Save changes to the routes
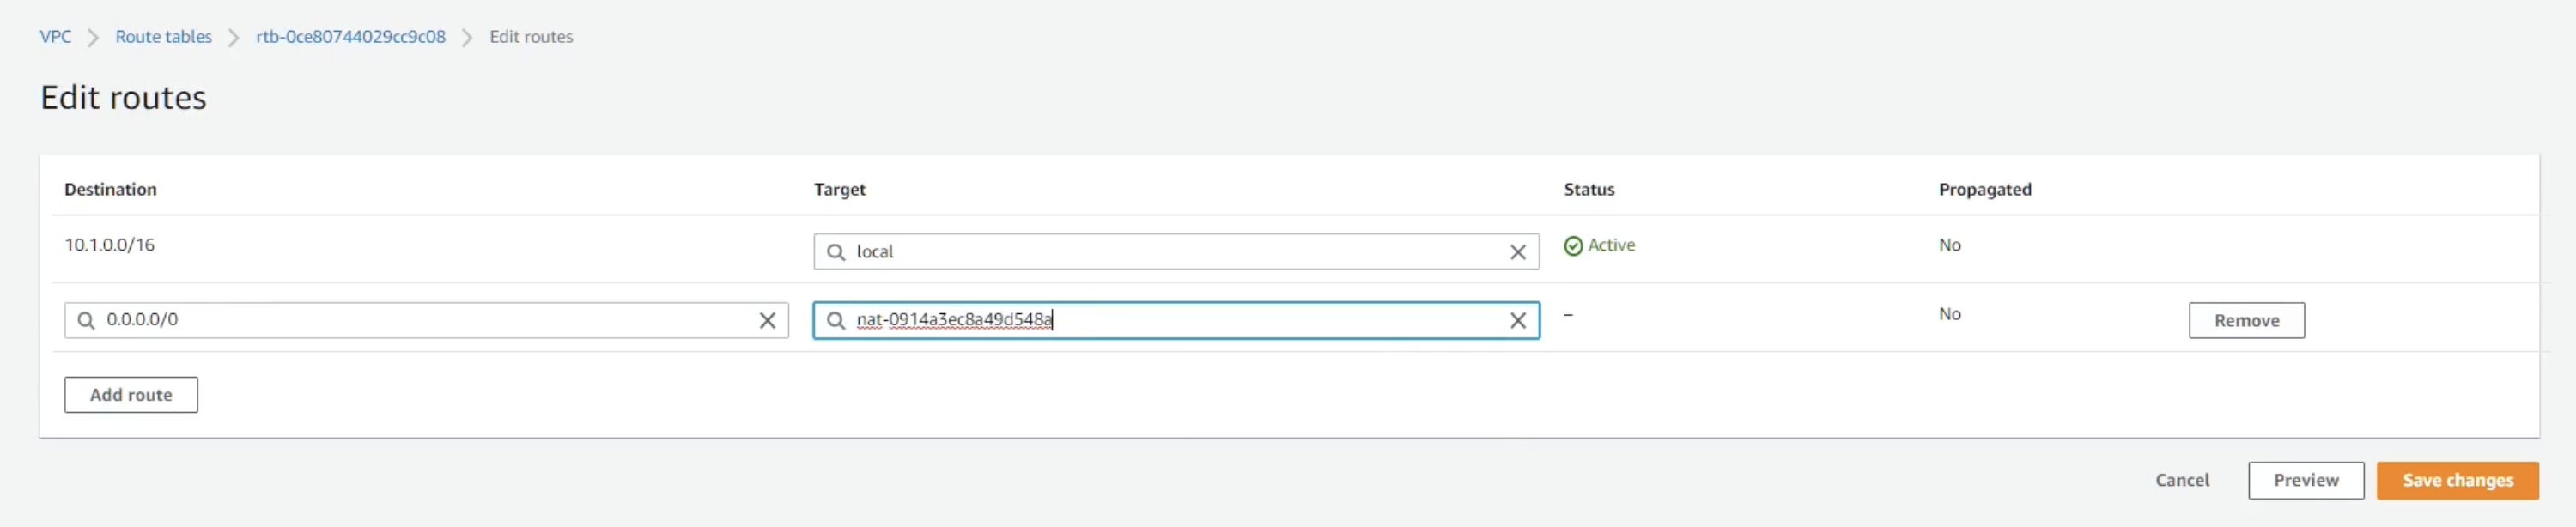This screenshot has height=527, width=2576. 2457,481
